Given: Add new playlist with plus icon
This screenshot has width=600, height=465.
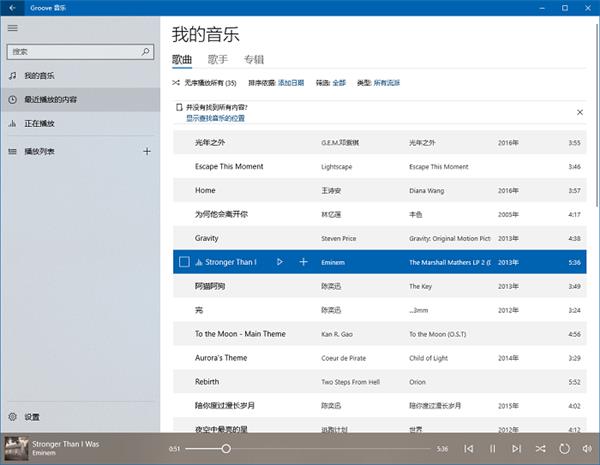Looking at the screenshot, I should pos(147,152).
